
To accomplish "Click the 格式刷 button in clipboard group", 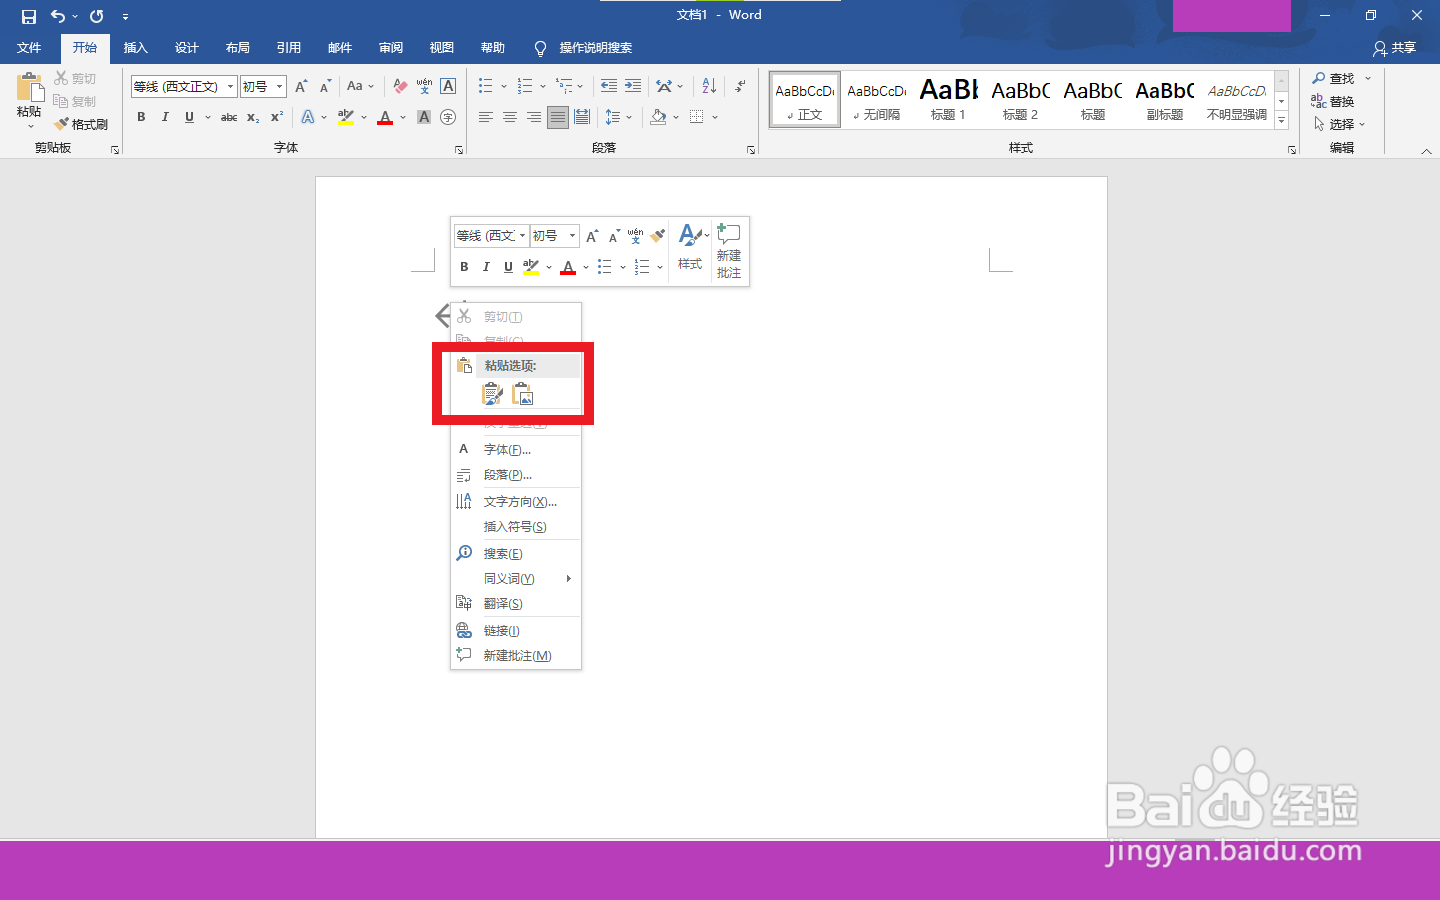I will (x=81, y=124).
